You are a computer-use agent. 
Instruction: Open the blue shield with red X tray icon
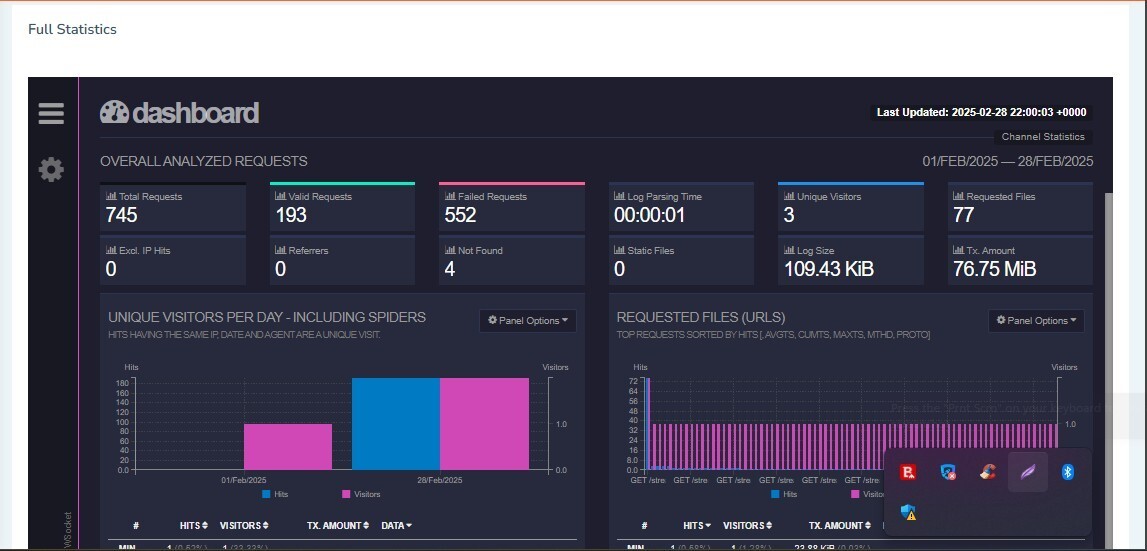[x=949, y=473]
